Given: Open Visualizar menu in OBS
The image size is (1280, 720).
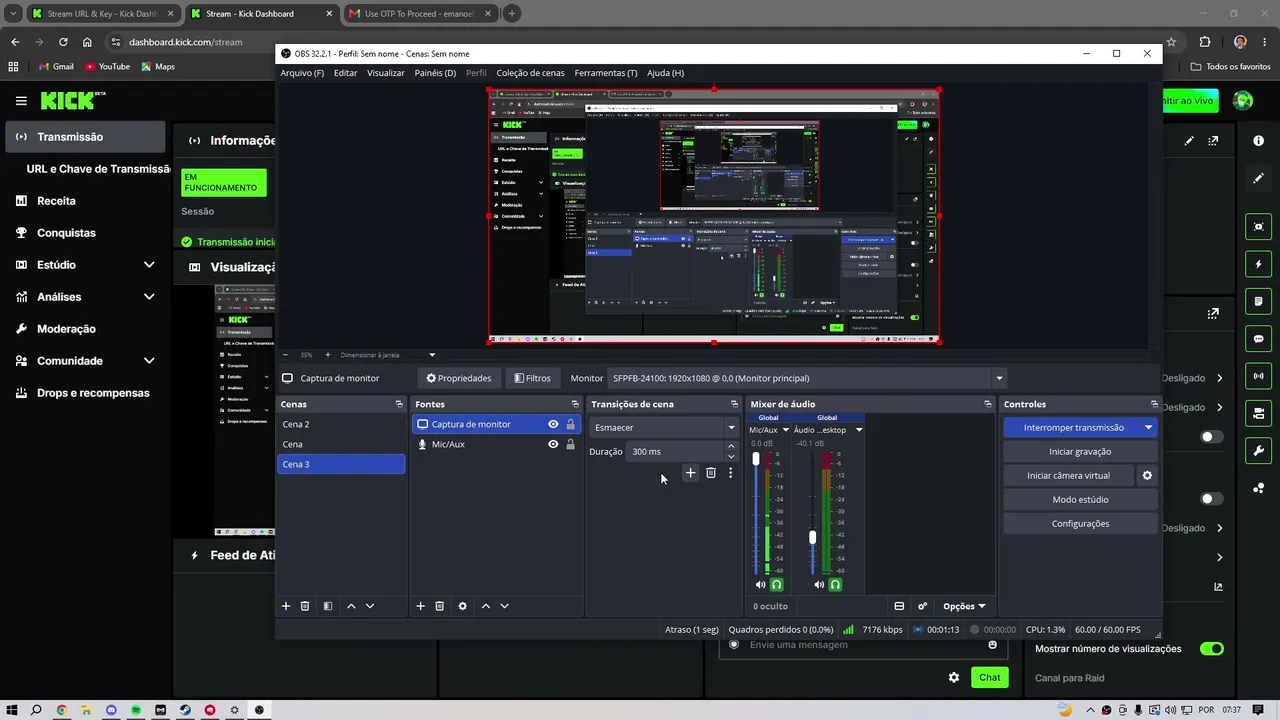Looking at the screenshot, I should pyautogui.click(x=386, y=73).
